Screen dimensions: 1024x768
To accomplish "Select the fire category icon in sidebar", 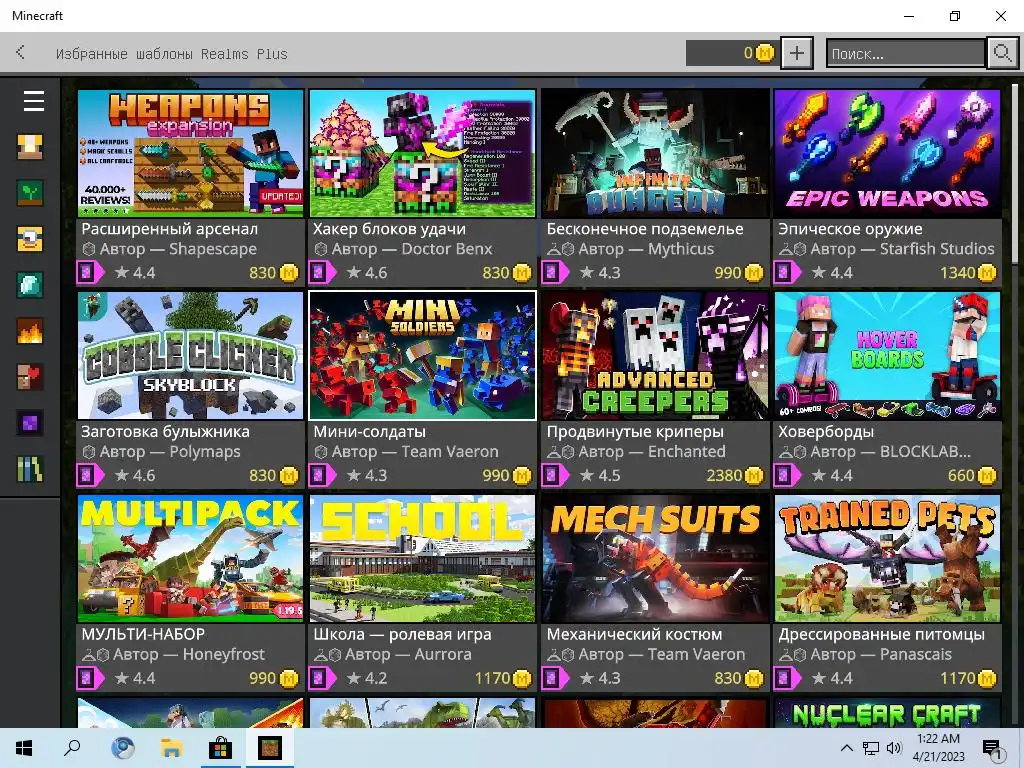I will [30, 331].
